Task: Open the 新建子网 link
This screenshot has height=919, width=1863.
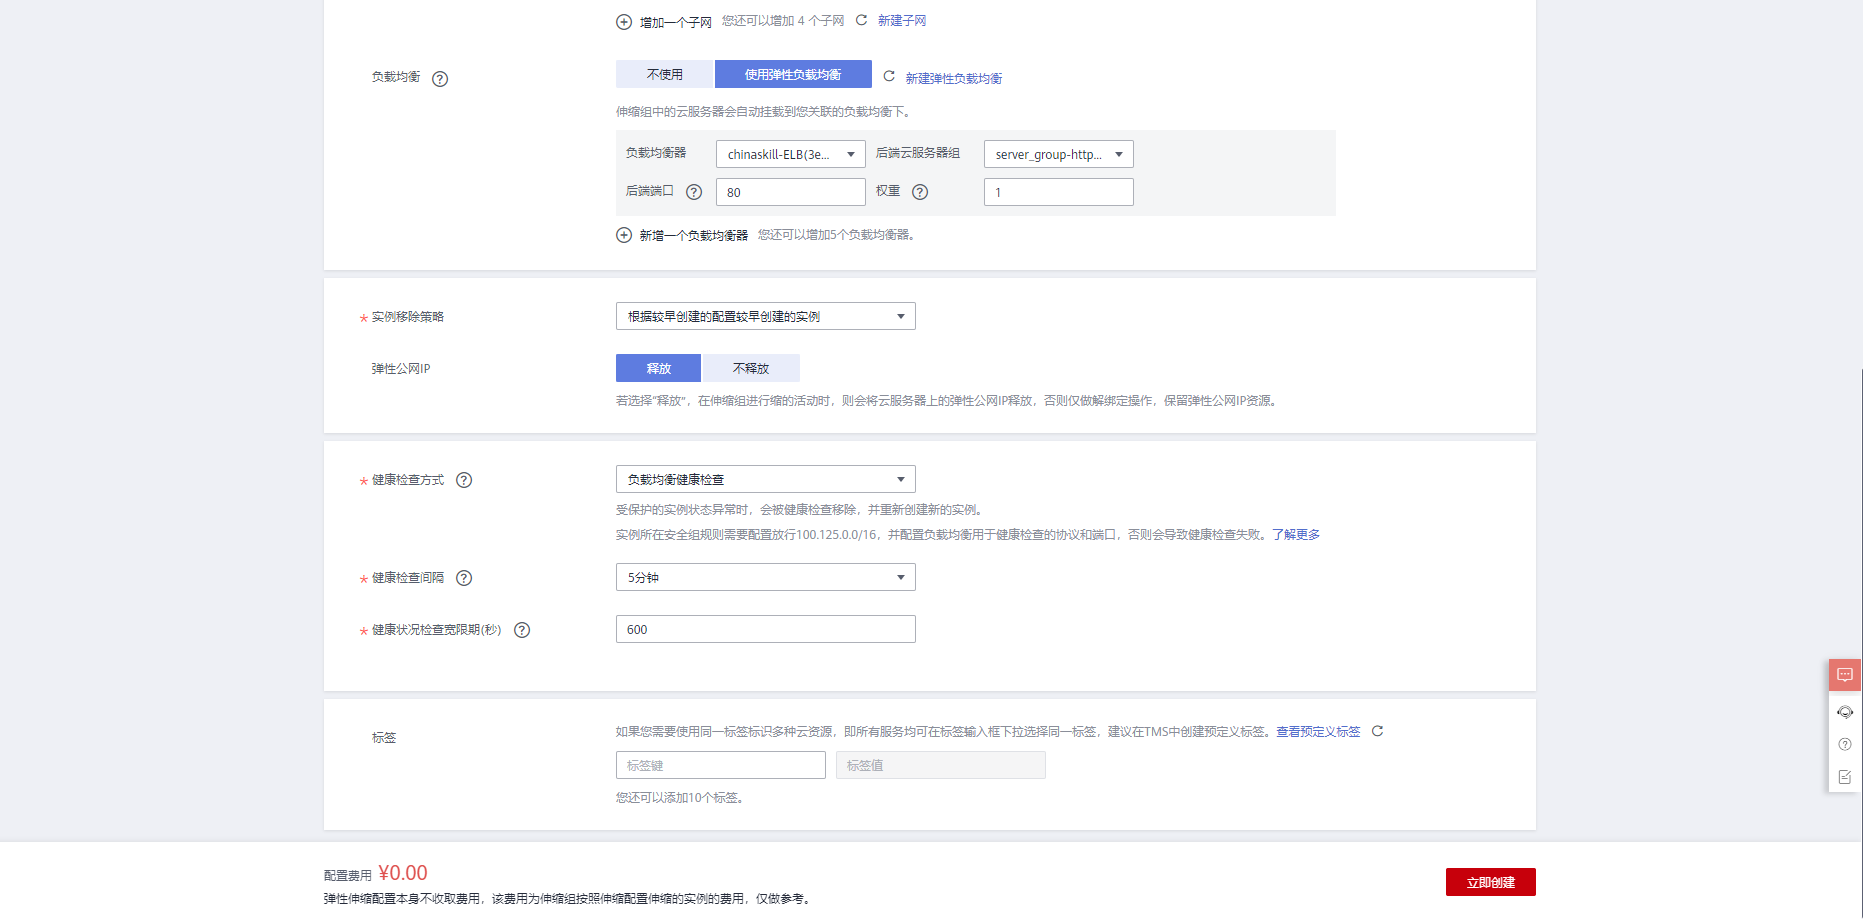Action: point(902,21)
